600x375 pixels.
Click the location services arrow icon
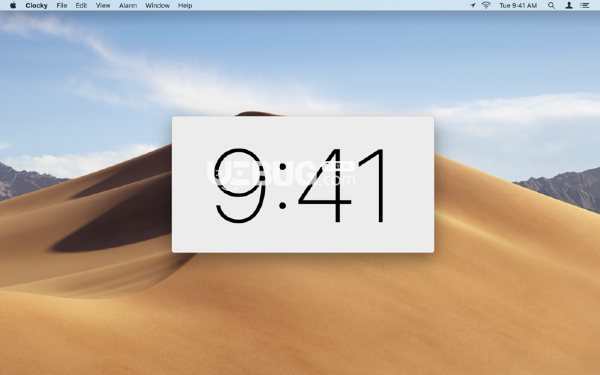[473, 5]
